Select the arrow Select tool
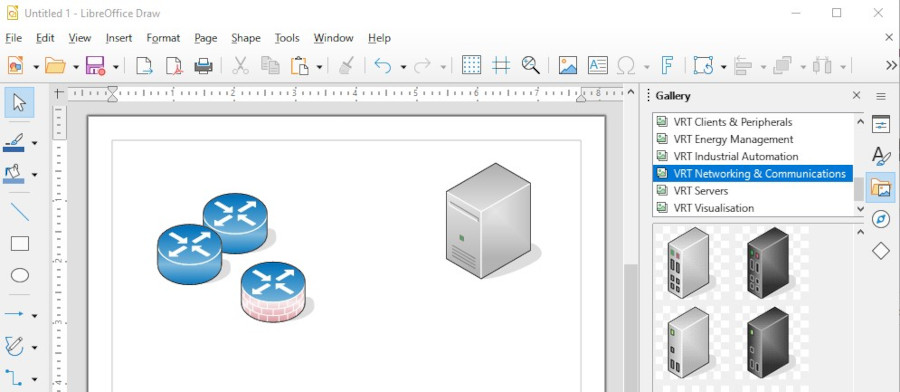Screen dimensions: 900x392 20,103
